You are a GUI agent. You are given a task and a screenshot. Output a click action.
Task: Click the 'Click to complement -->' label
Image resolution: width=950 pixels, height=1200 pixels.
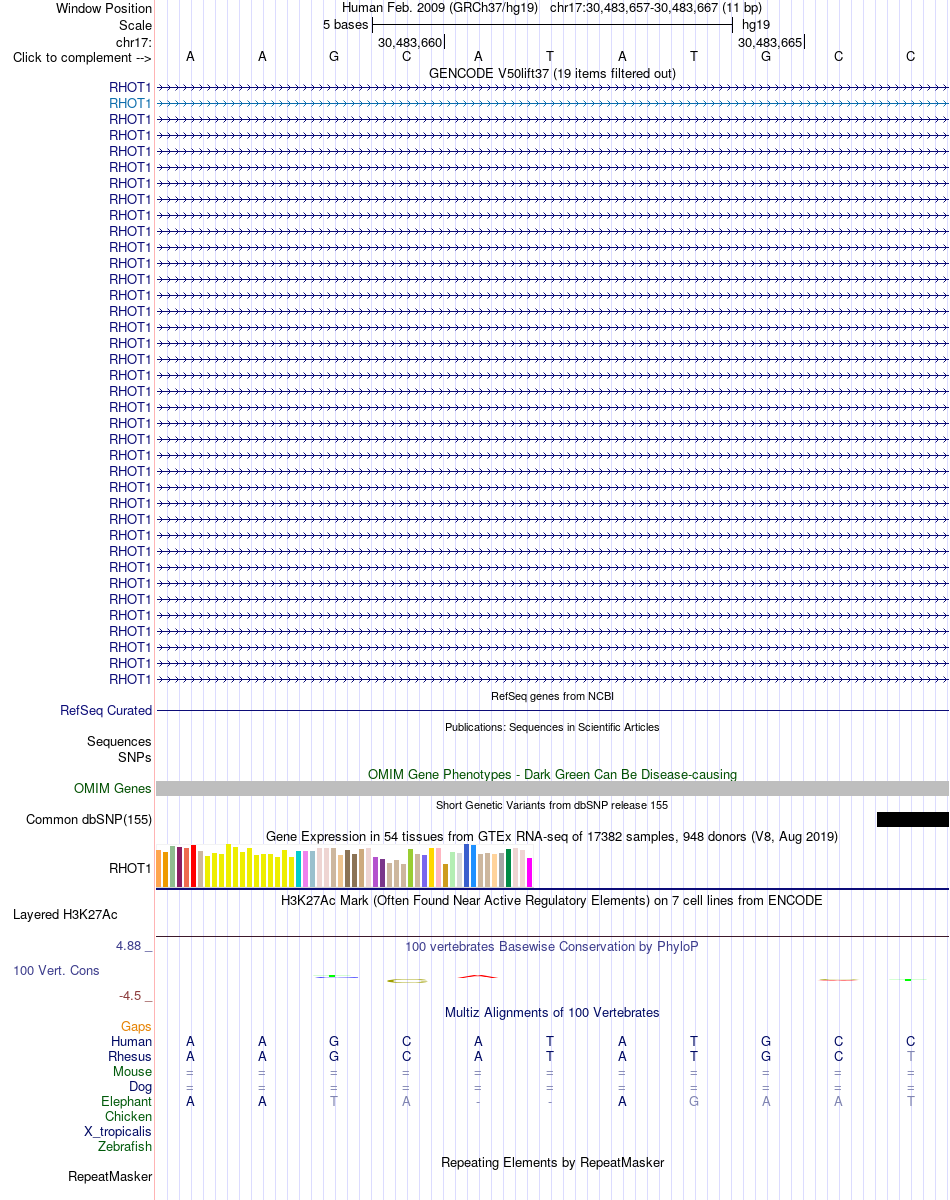(x=82, y=57)
